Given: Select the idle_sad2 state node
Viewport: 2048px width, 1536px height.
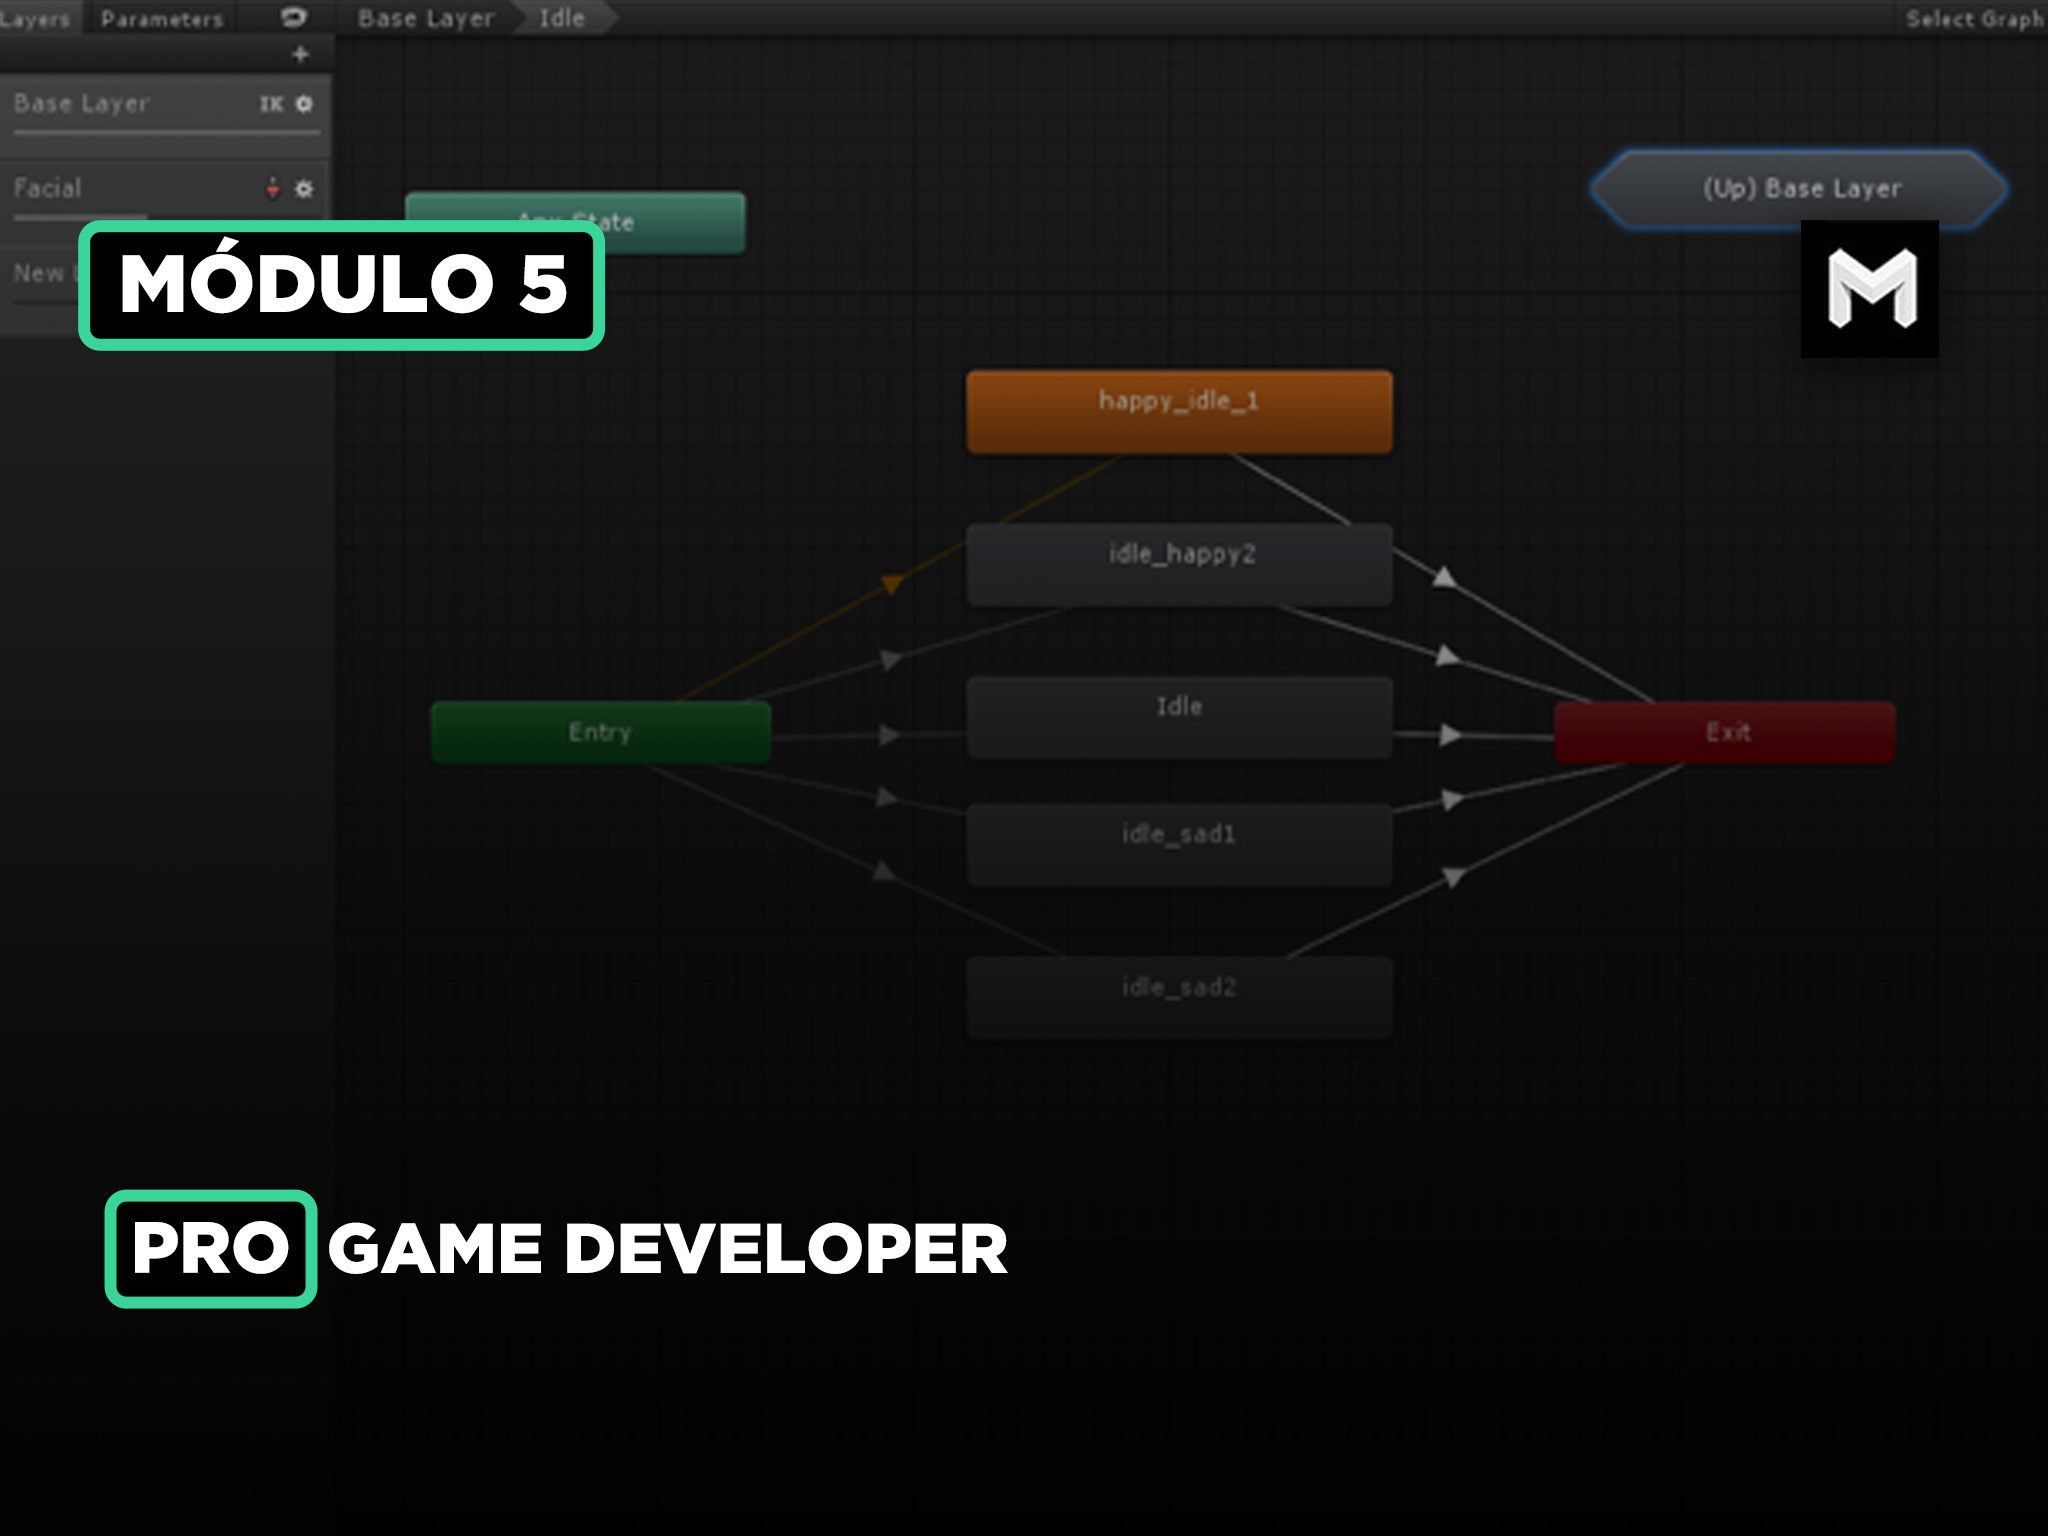Looking at the screenshot, I should [1179, 998].
